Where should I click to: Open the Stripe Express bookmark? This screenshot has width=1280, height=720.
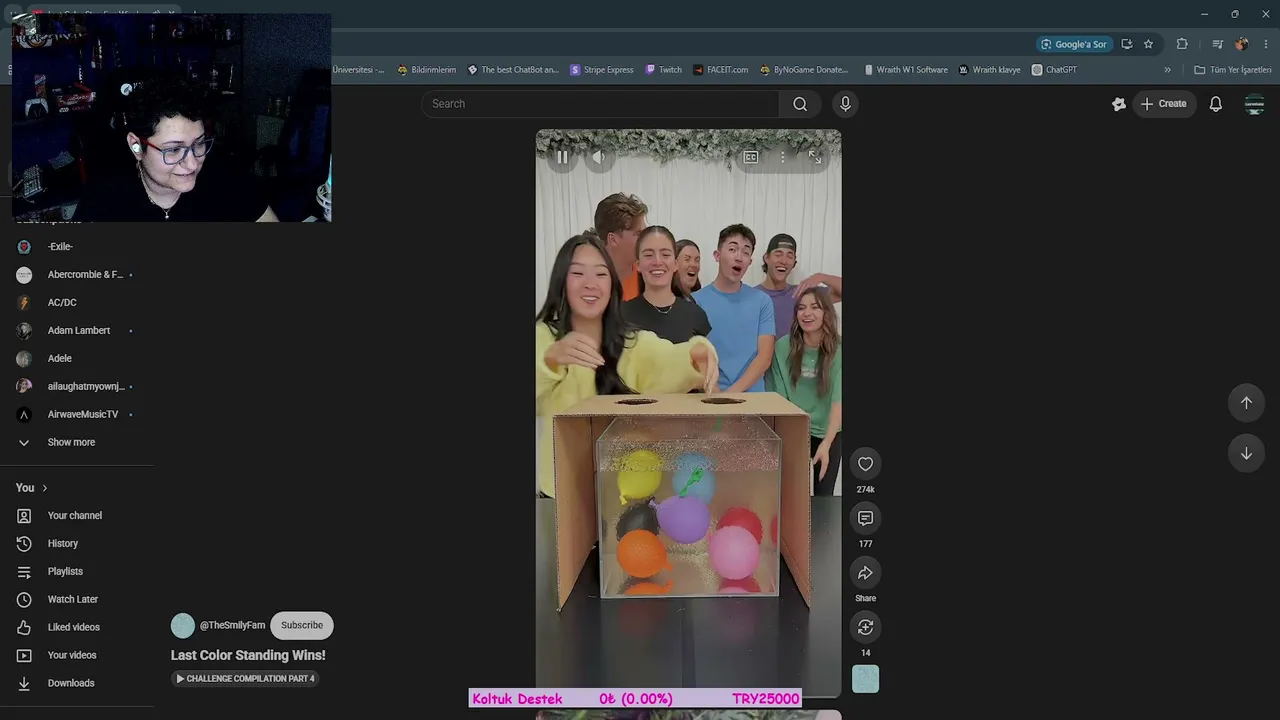click(602, 70)
